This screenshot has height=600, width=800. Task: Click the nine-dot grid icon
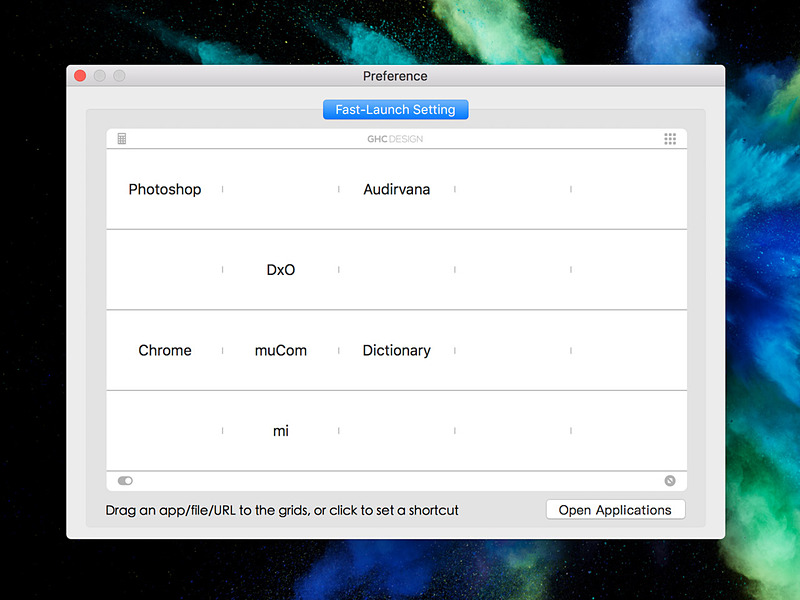coord(670,139)
